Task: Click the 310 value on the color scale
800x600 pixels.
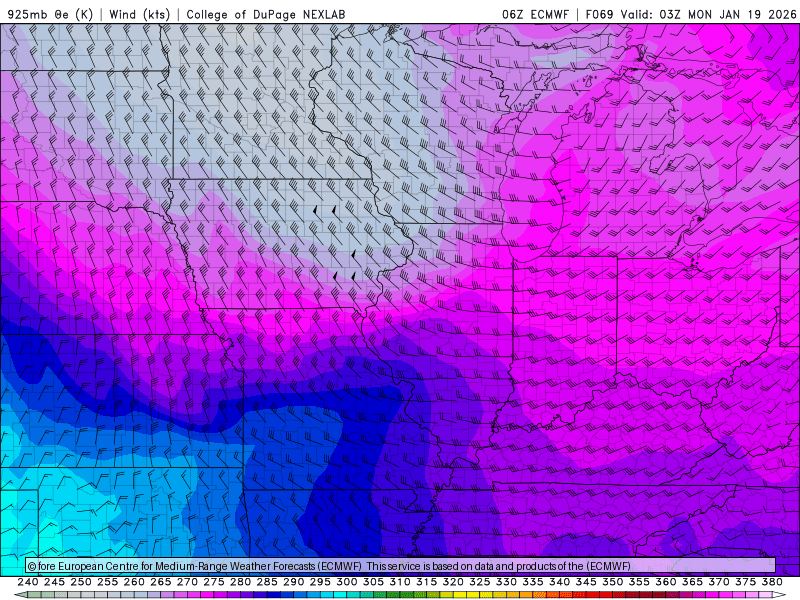Action: 400,582
